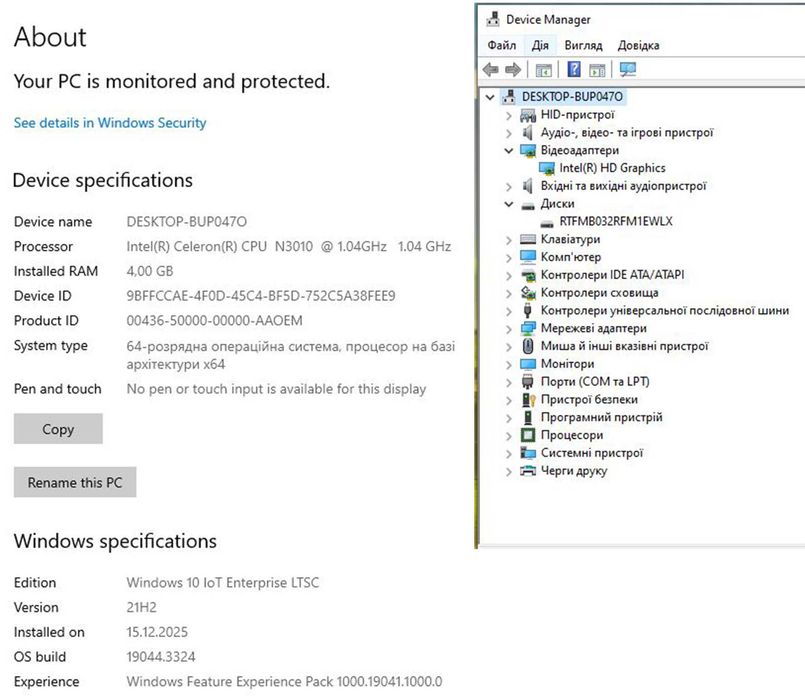The width and height of the screenshot is (805, 699).
Task: Expand the Комп'ютер category
Action: pos(509,258)
